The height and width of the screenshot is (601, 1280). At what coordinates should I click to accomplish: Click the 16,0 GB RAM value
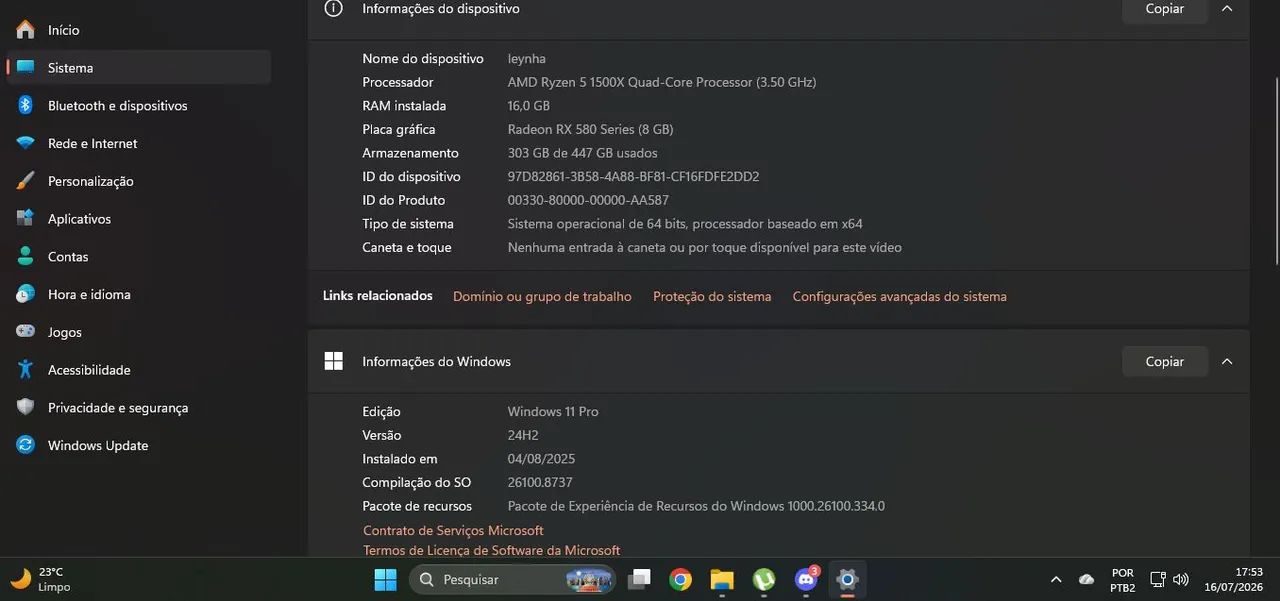529,106
